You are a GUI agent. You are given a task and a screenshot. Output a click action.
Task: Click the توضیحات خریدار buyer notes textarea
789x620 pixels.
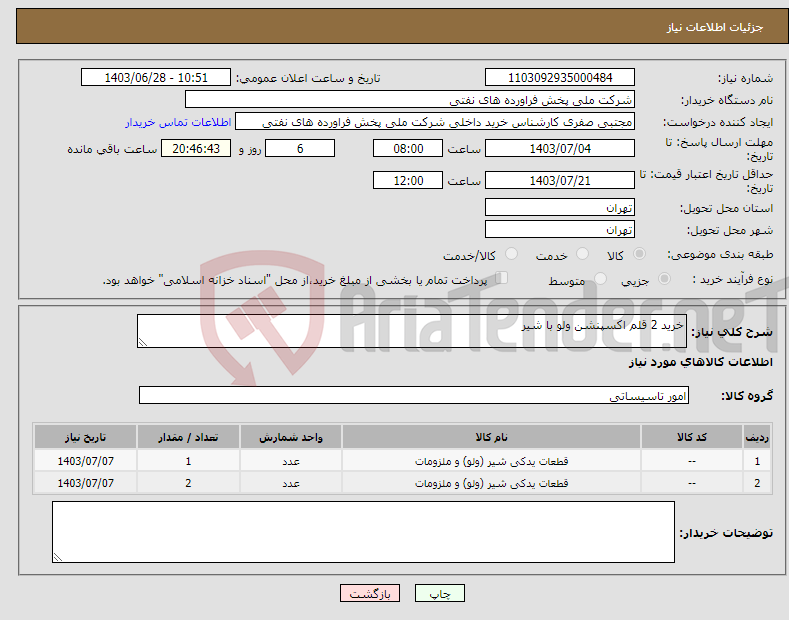(x=363, y=532)
